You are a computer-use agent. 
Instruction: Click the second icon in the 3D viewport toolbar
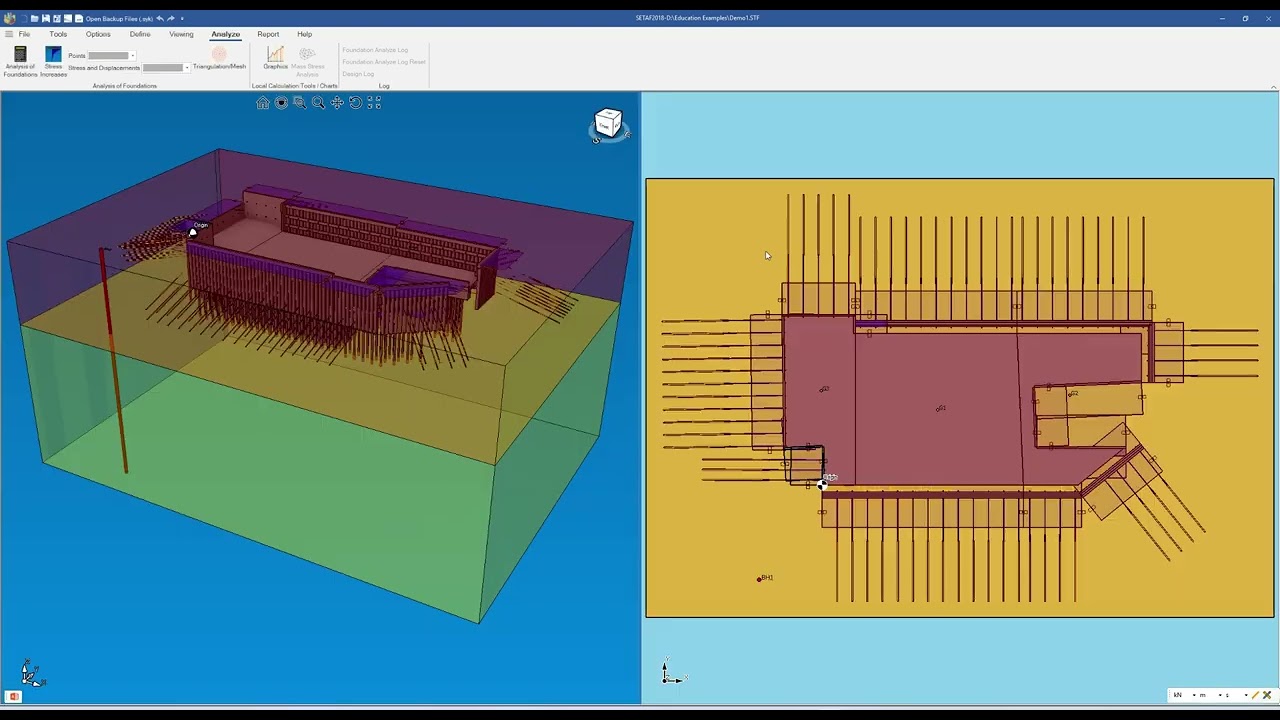[x=281, y=103]
